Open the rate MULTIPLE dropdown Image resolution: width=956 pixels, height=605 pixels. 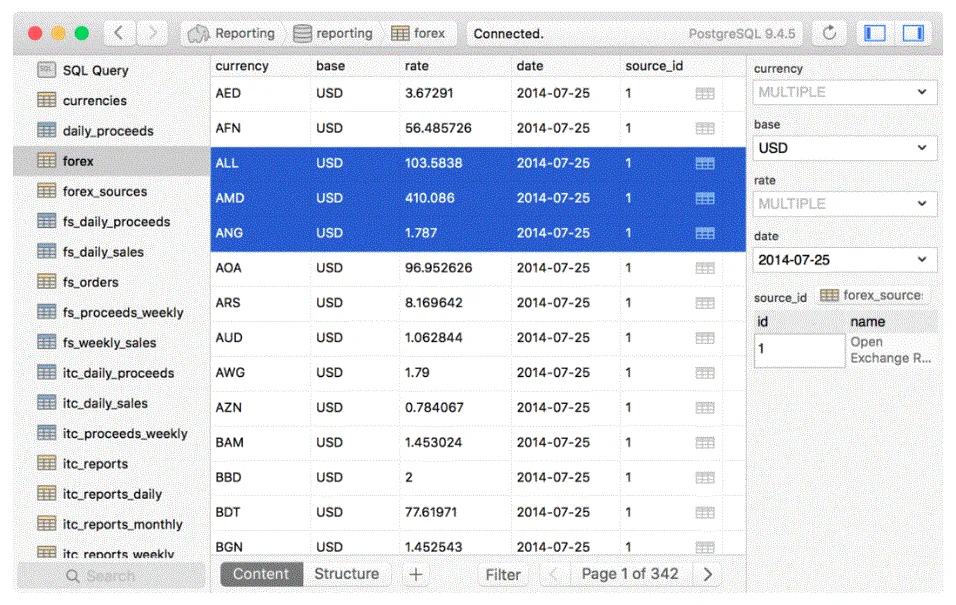844,204
